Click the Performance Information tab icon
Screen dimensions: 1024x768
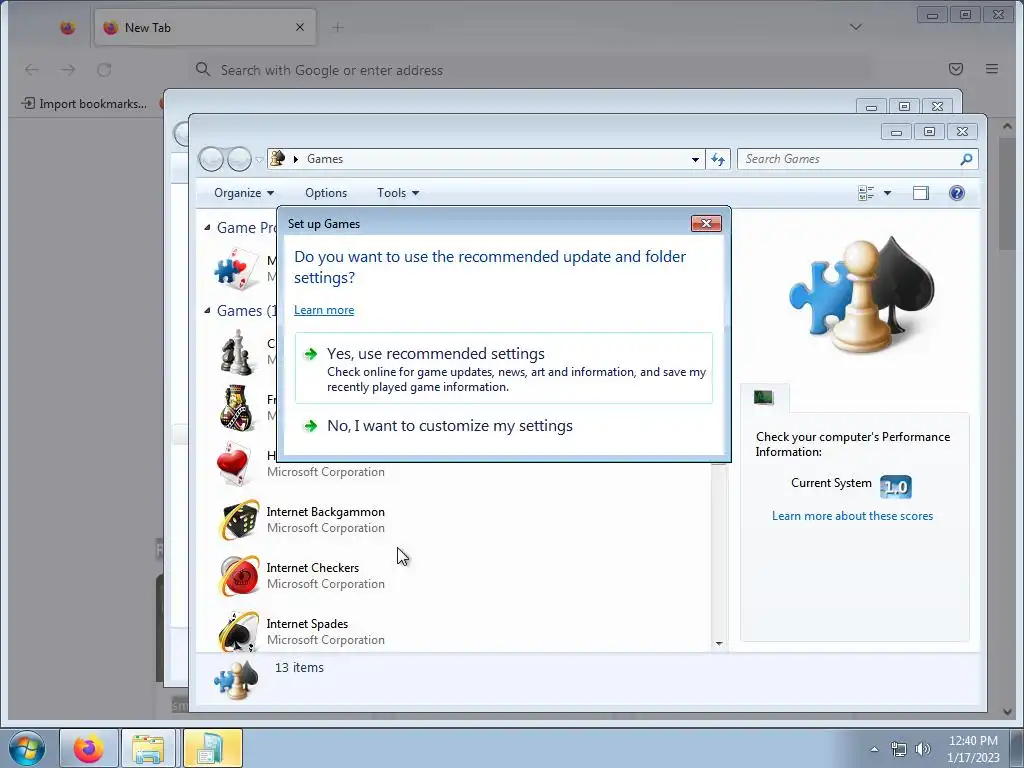point(764,397)
